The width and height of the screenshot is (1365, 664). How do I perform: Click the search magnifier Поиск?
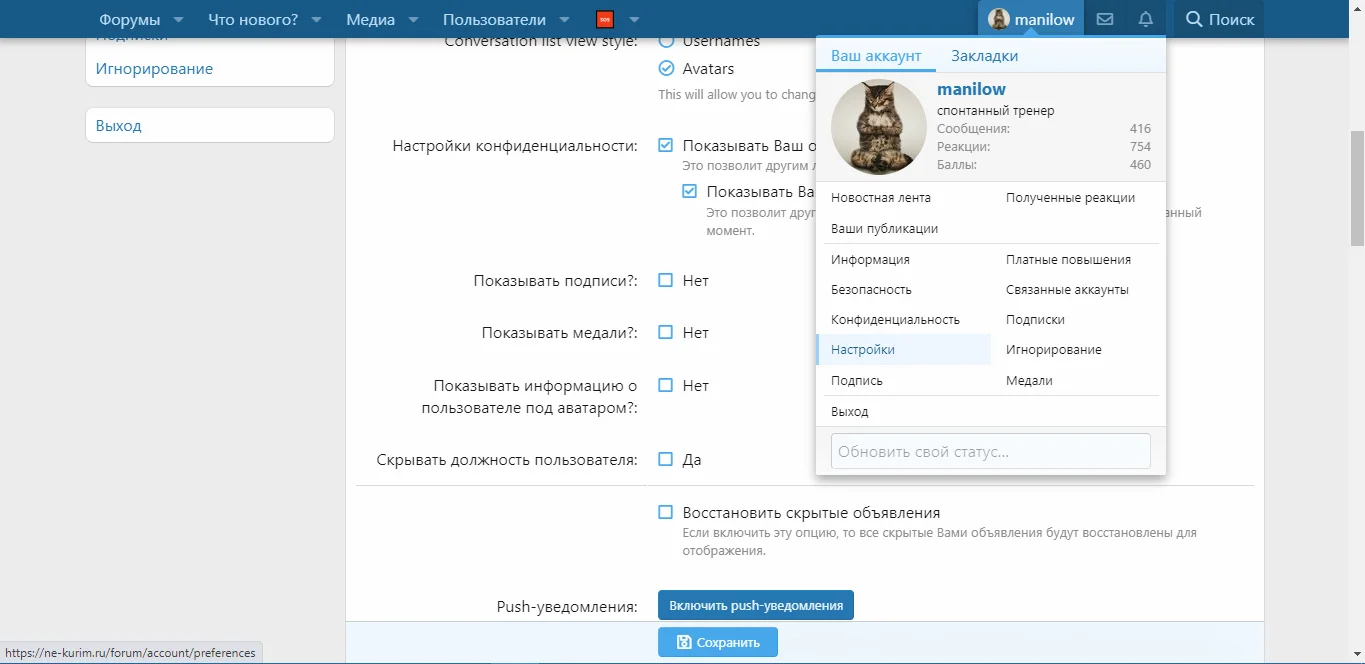[x=1219, y=19]
